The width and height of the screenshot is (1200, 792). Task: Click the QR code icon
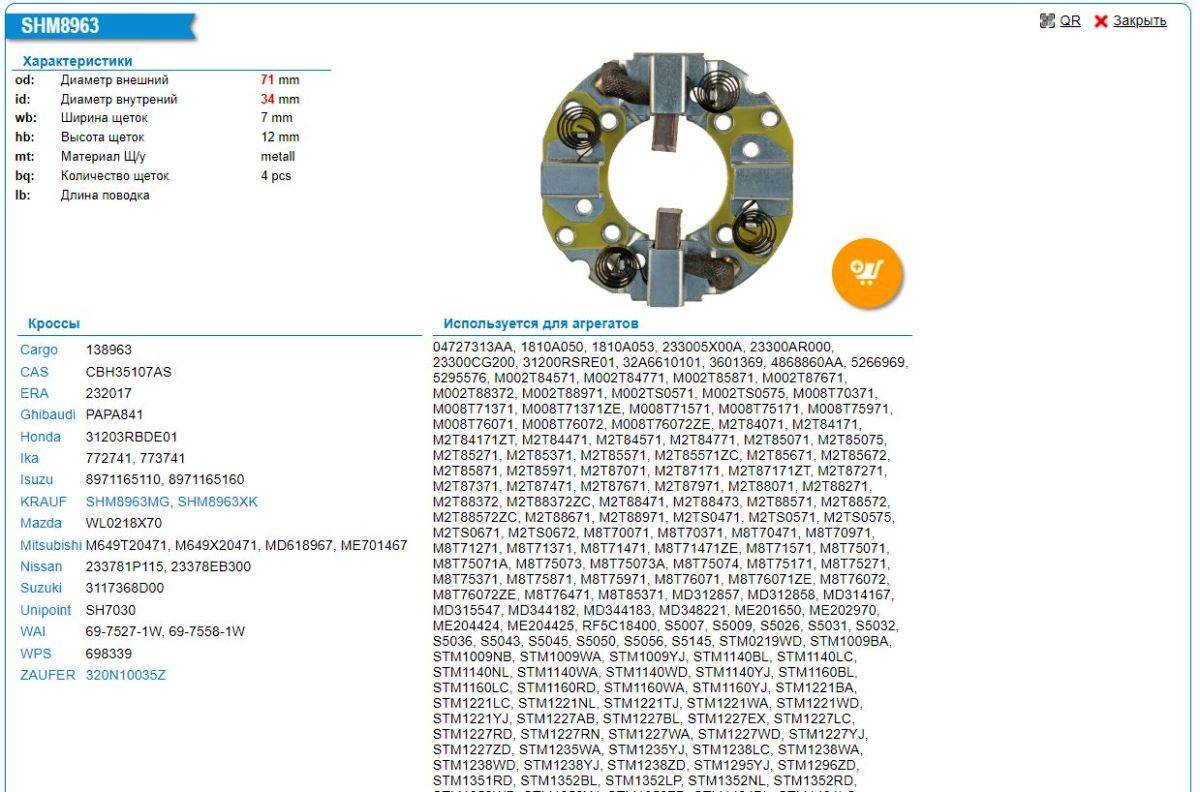pyautogui.click(x=1047, y=21)
